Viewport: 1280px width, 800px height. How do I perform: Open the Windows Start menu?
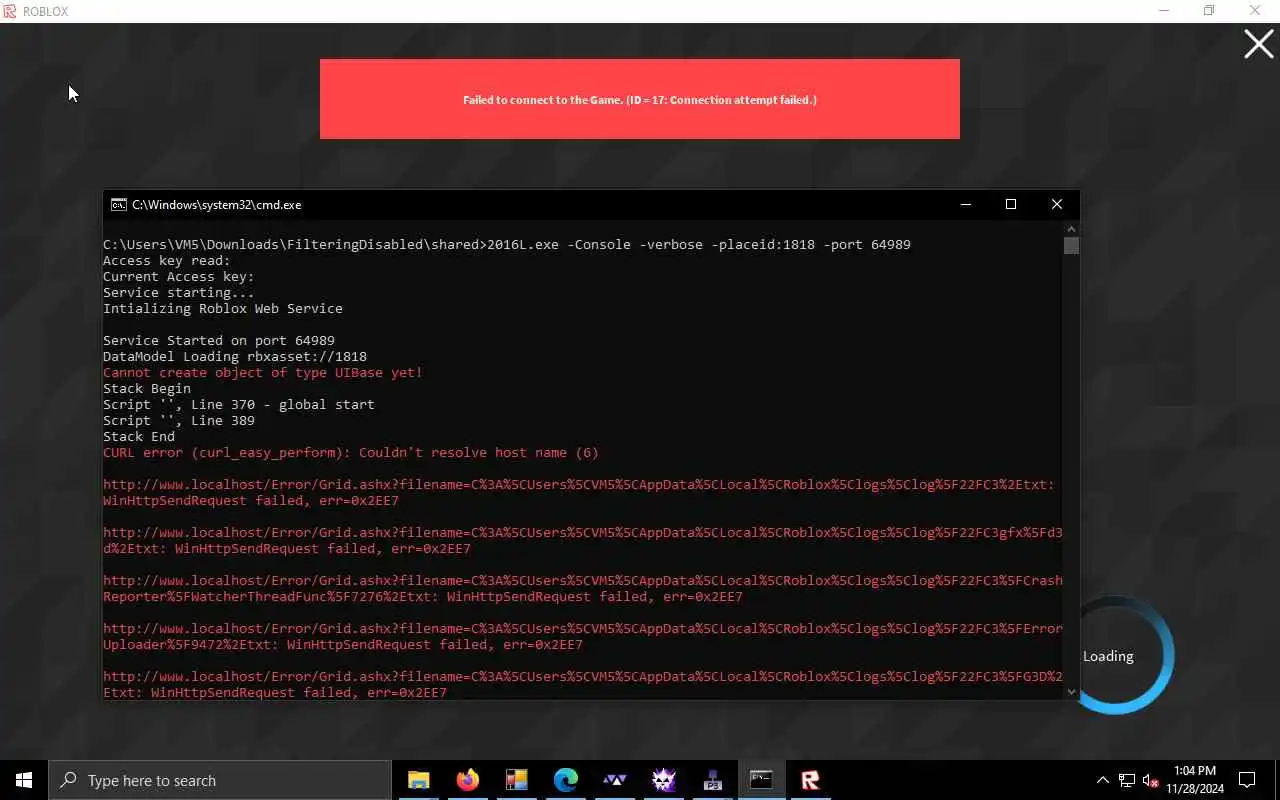click(24, 780)
